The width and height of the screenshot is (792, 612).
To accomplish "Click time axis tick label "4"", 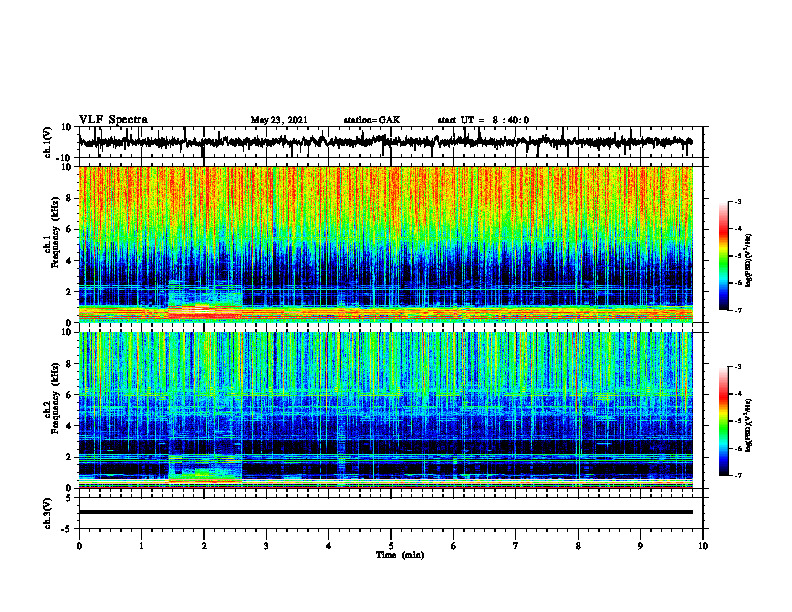I will click(x=329, y=546).
